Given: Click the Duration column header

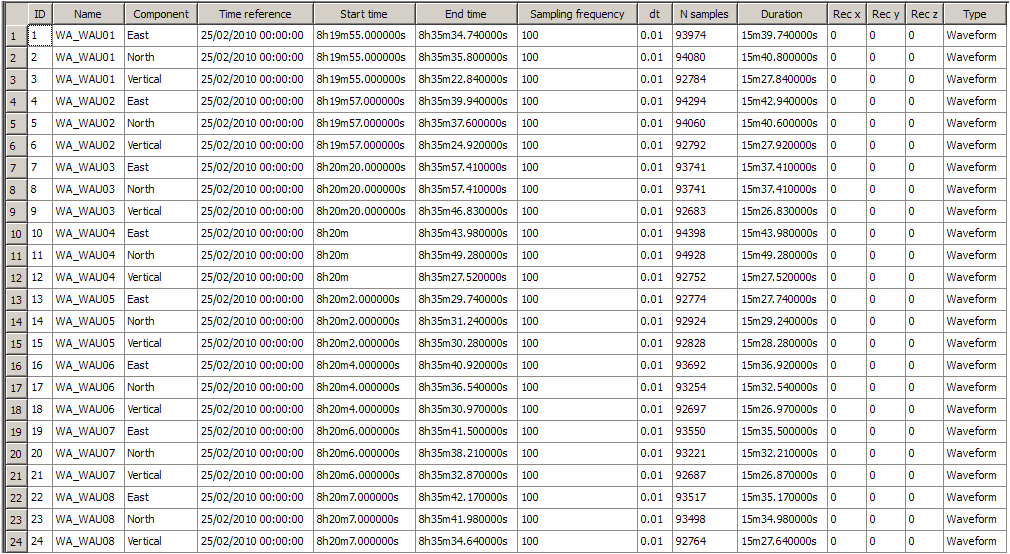Looking at the screenshot, I should [782, 14].
